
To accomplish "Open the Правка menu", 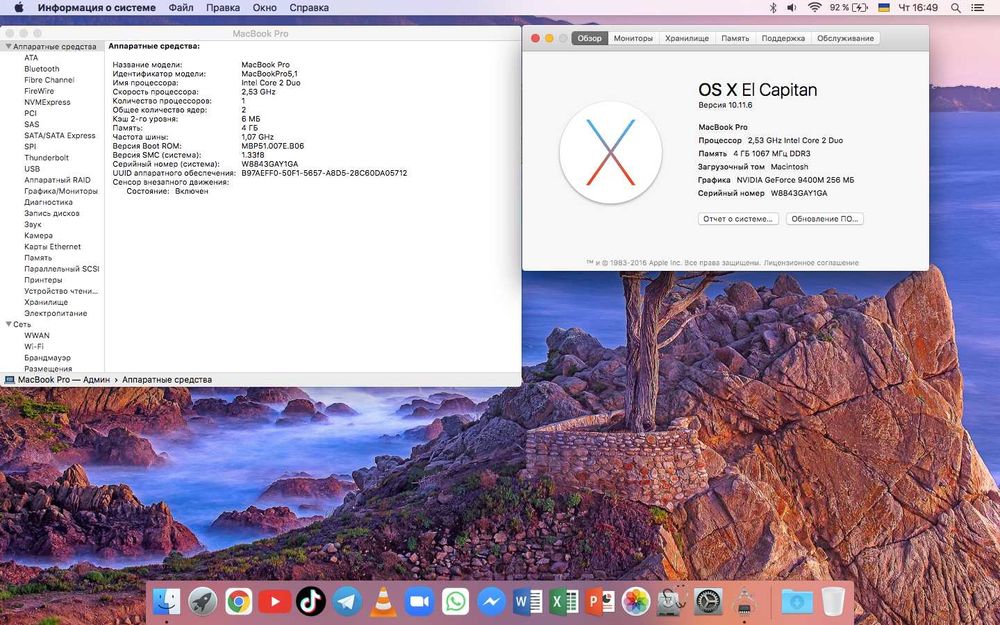I will click(x=223, y=8).
